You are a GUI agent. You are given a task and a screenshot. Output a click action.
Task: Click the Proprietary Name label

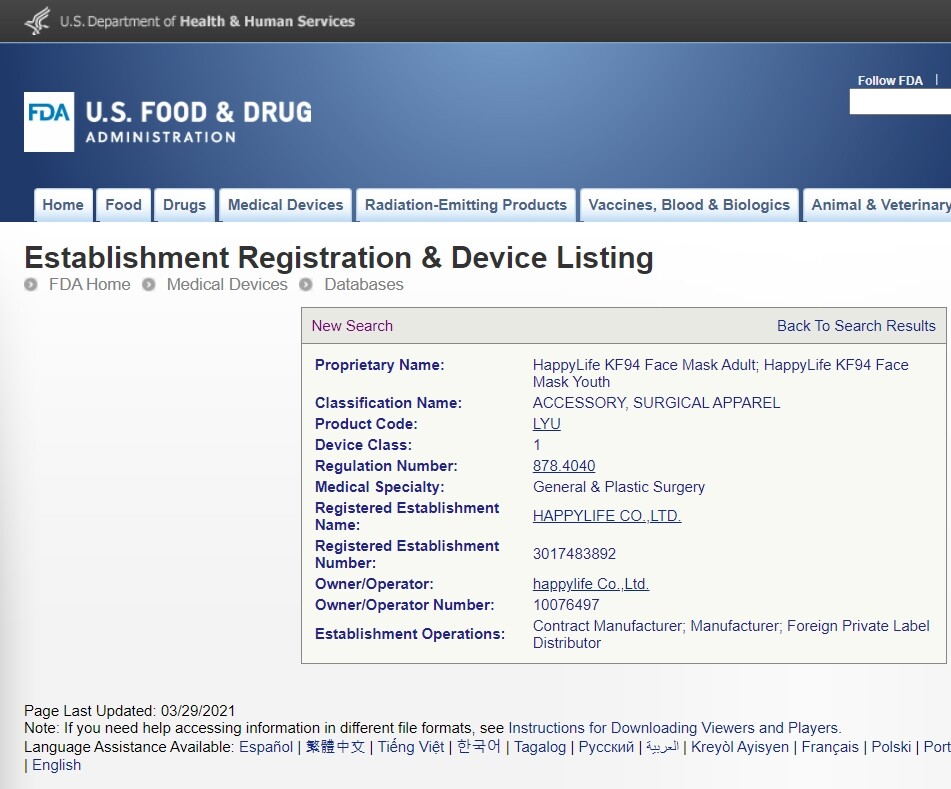click(380, 365)
